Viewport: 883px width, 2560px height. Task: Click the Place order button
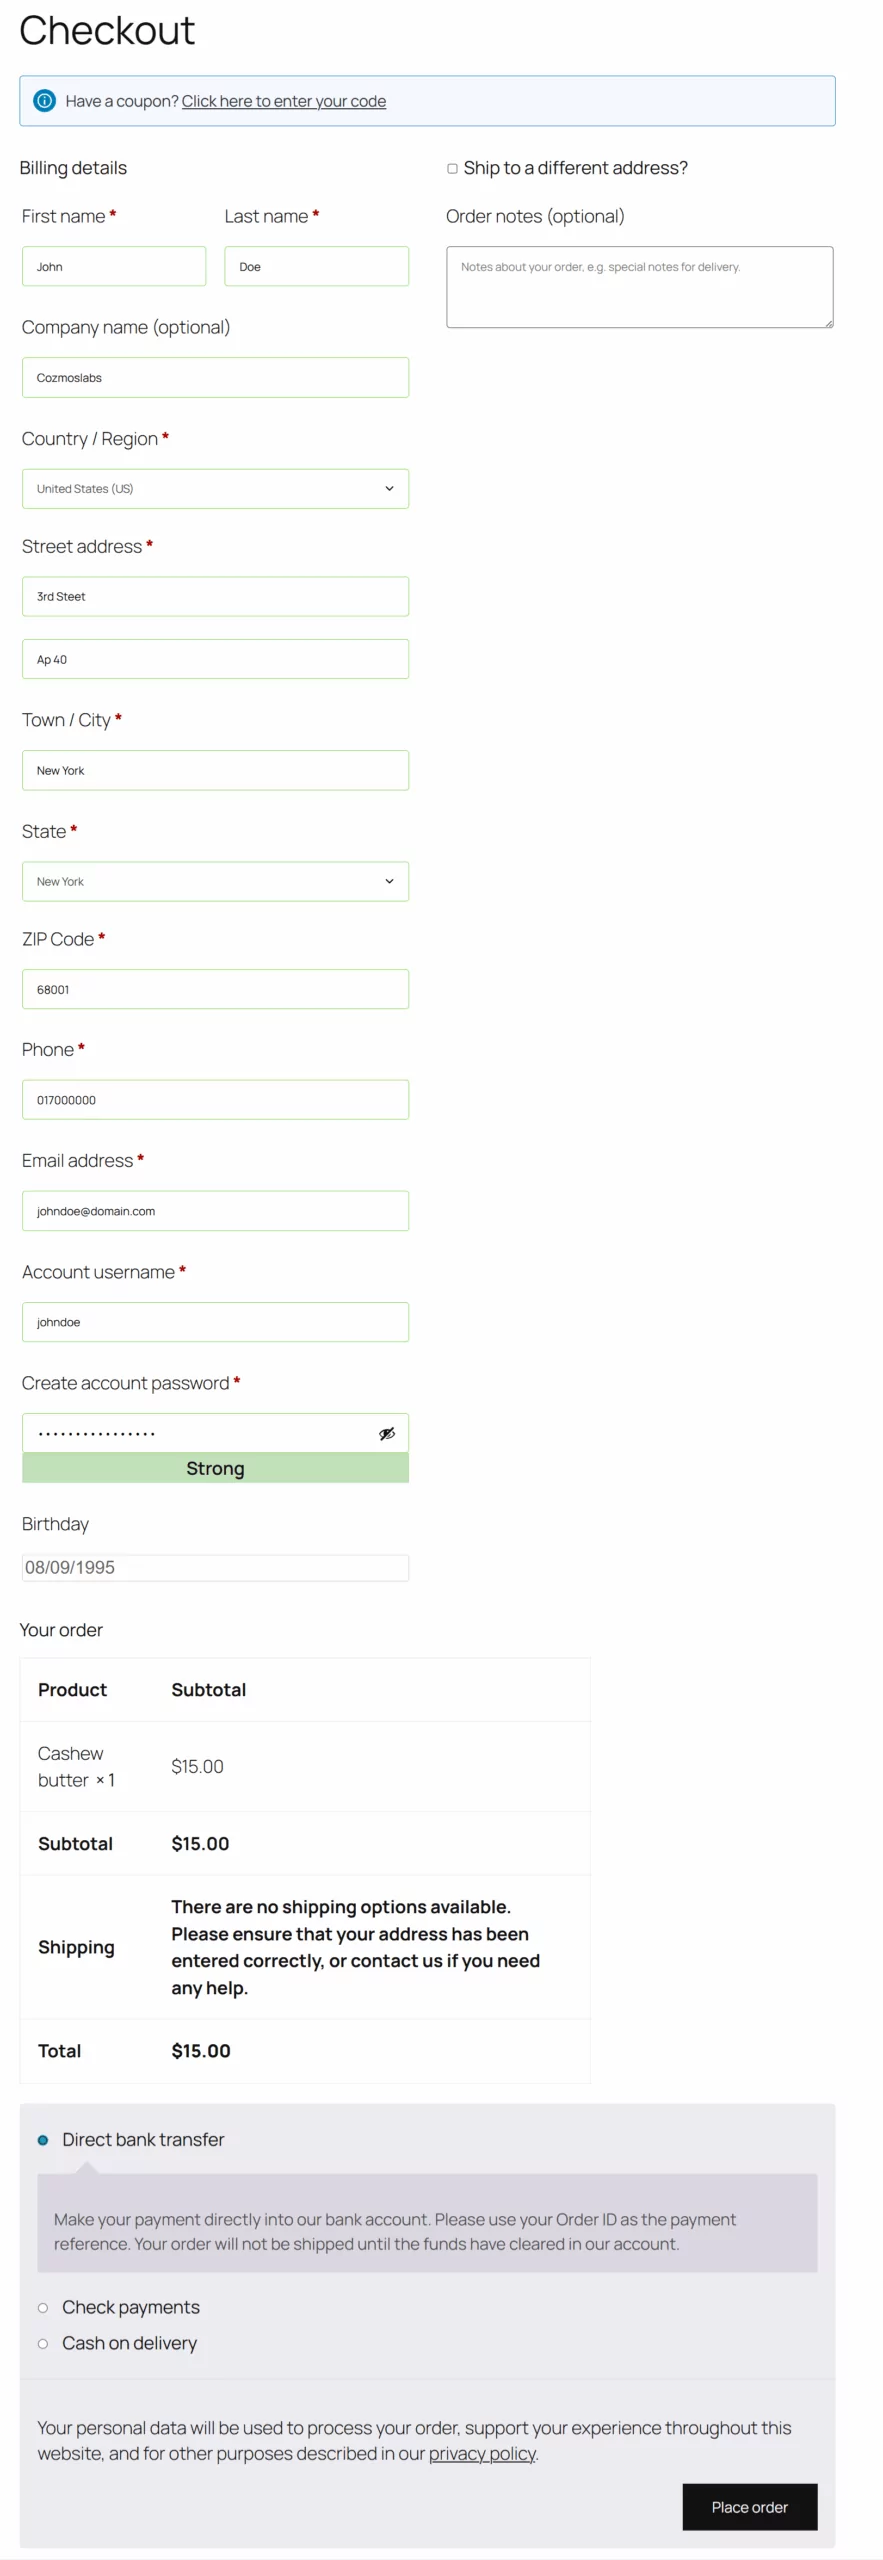click(x=749, y=2507)
